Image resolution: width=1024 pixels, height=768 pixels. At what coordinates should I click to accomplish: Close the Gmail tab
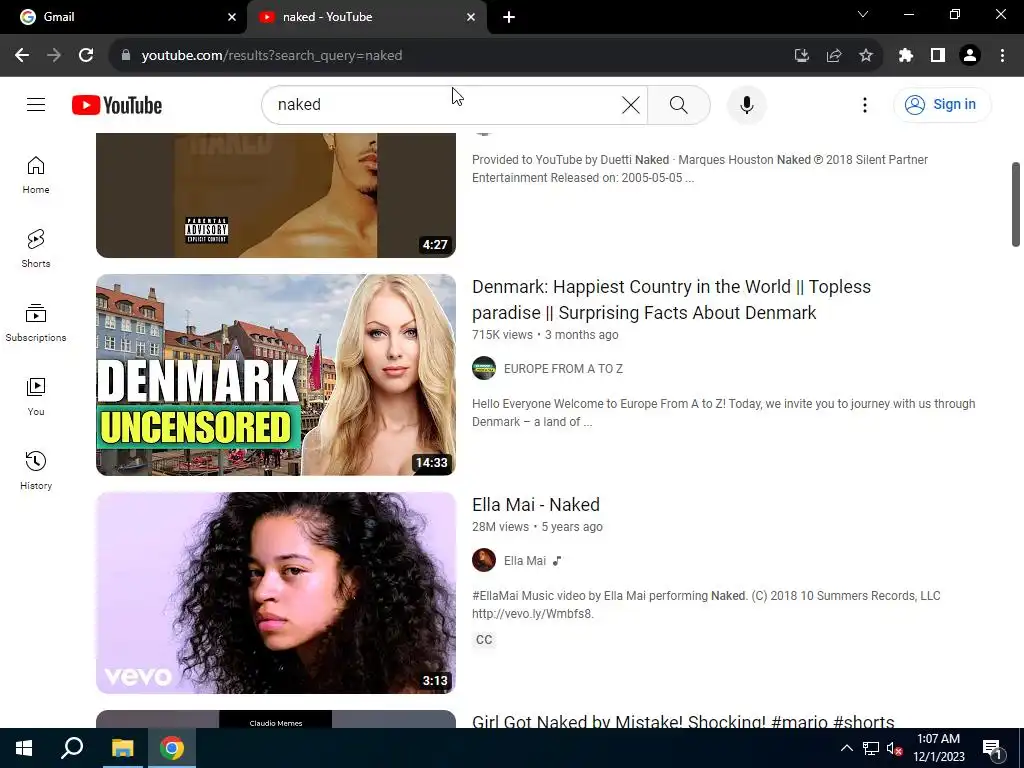232,17
